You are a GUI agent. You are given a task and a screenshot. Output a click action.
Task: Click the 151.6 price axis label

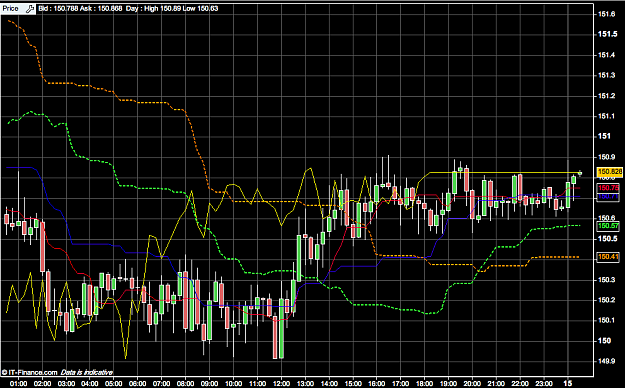pyautogui.click(x=606, y=14)
